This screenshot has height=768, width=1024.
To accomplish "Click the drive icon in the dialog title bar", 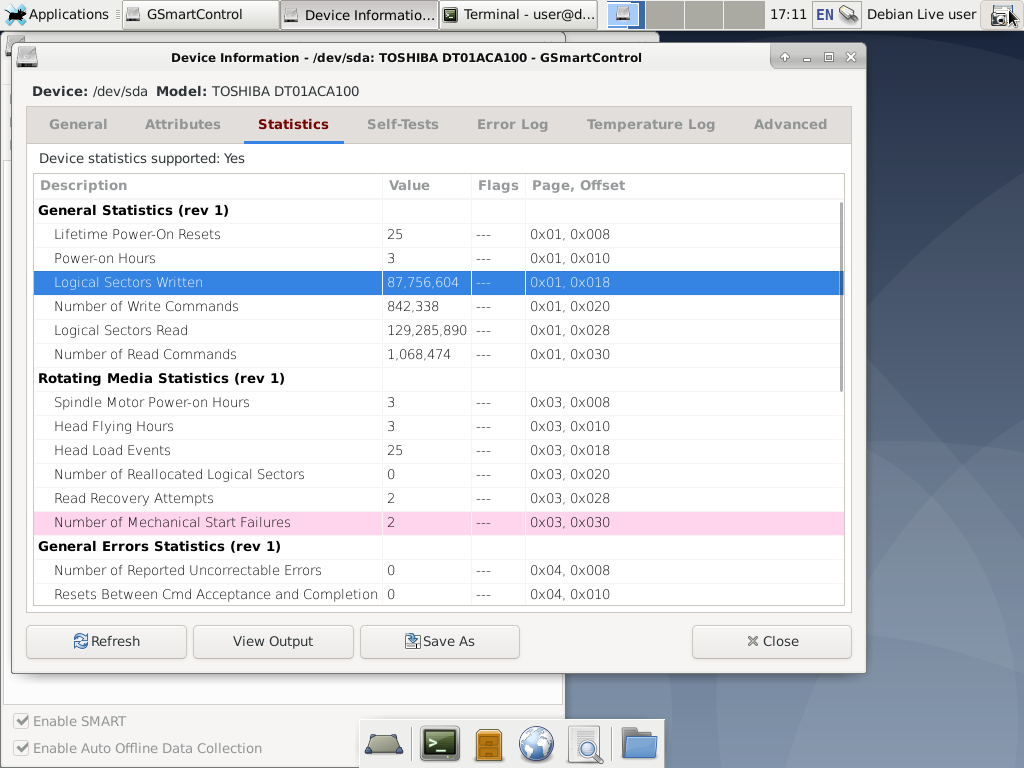I will [x=27, y=57].
